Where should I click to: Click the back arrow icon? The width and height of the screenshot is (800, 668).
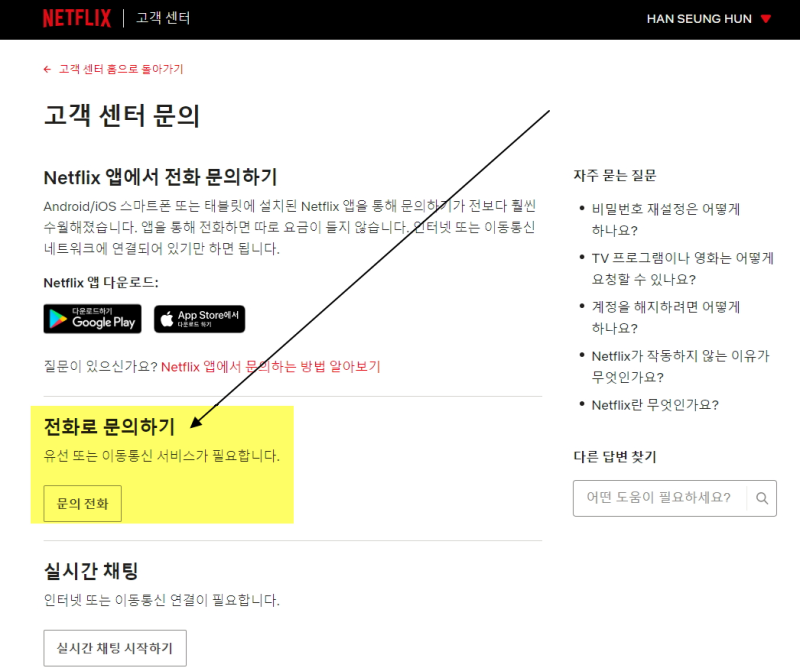click(47, 69)
